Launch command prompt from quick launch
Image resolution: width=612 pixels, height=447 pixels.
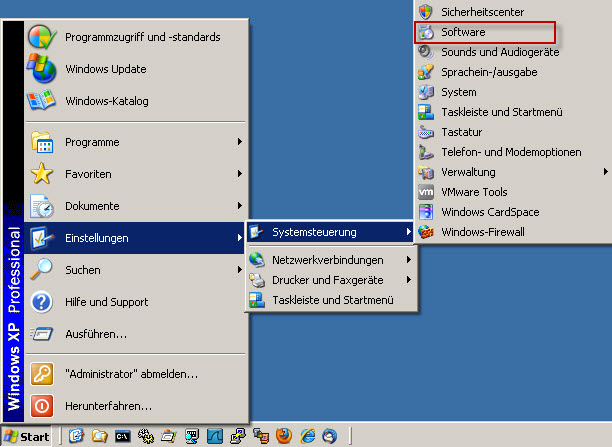click(x=123, y=436)
